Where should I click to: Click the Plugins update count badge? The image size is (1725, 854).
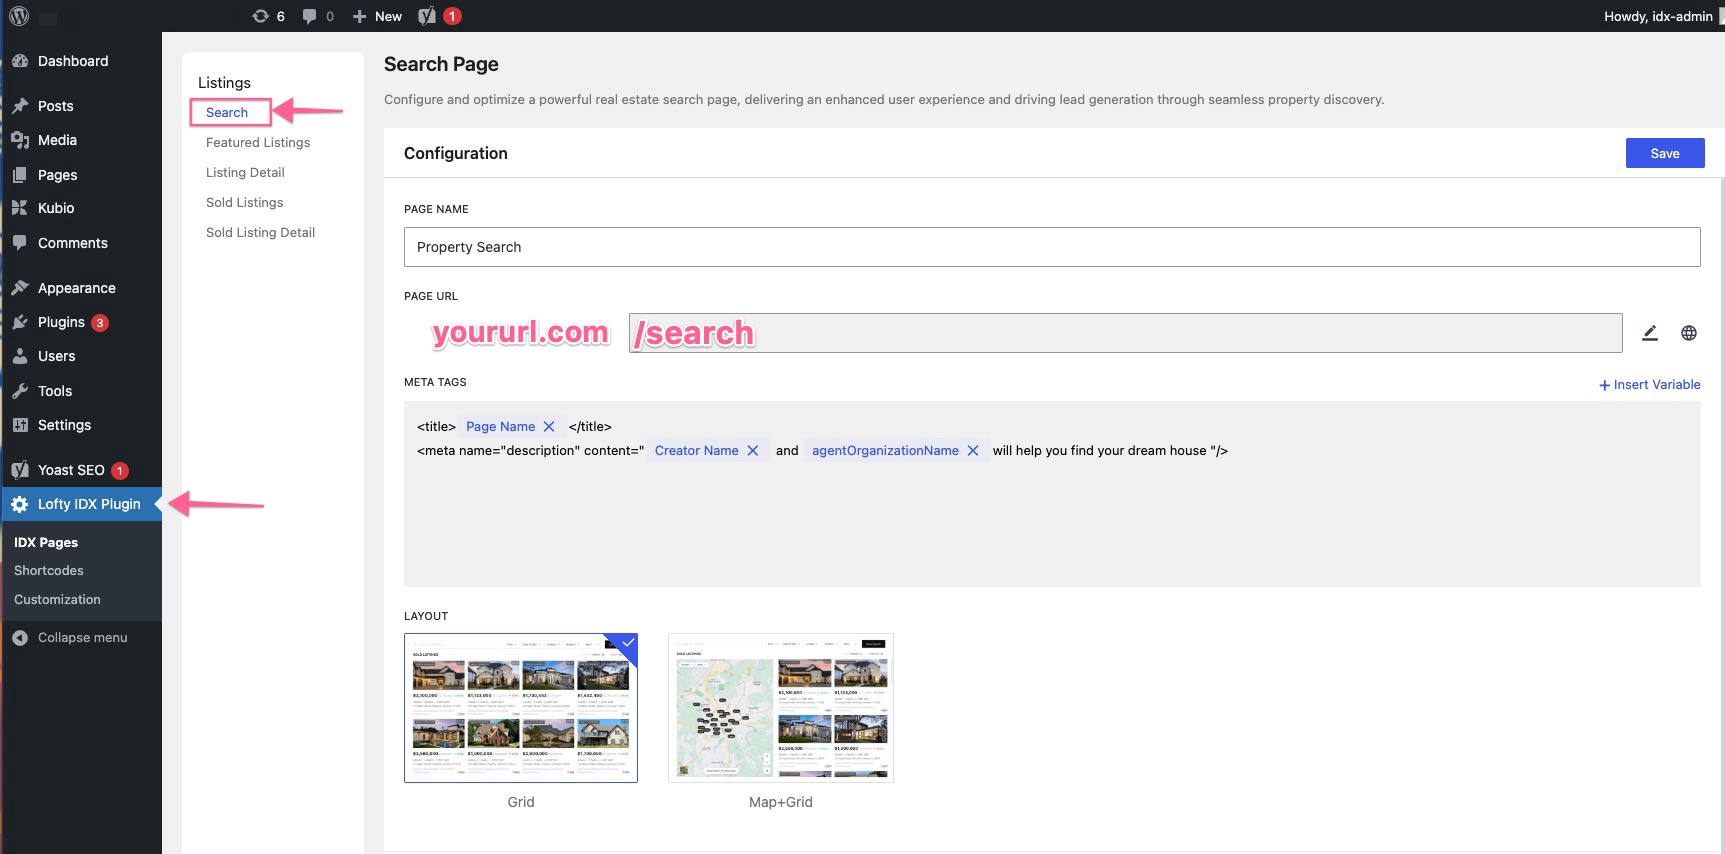[100, 322]
